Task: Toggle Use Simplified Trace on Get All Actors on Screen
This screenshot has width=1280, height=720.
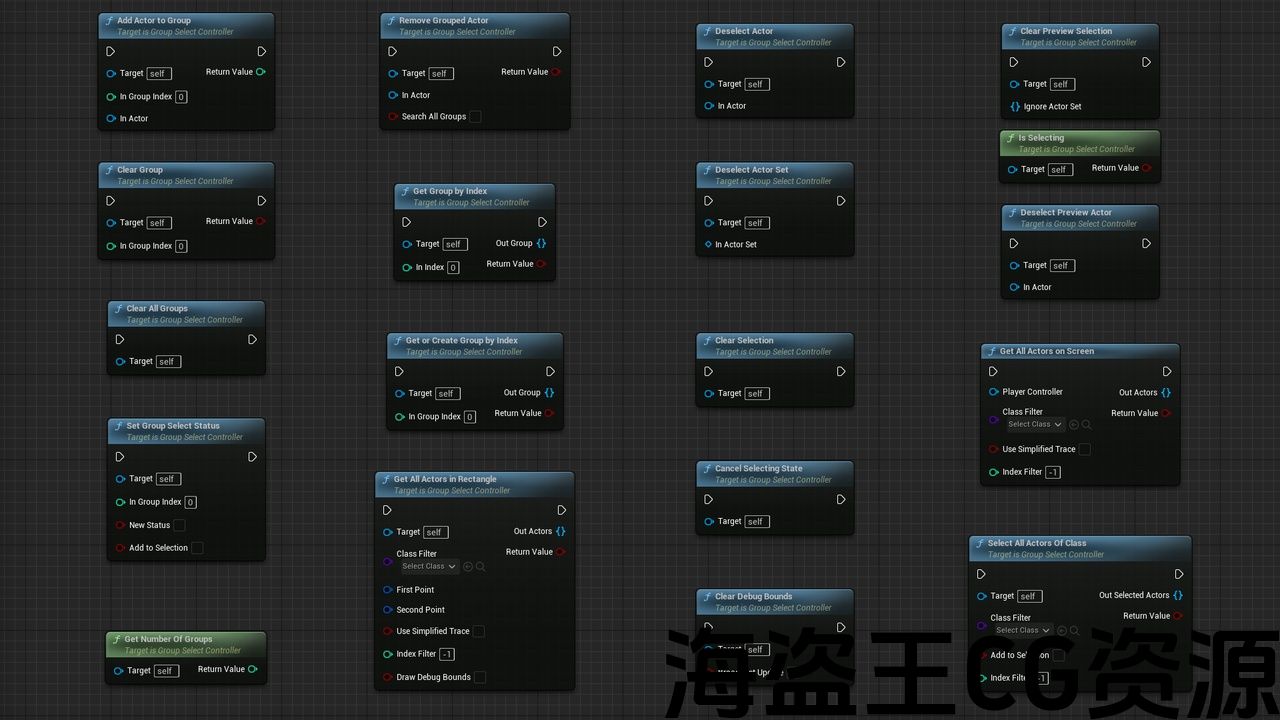Action: coord(1085,450)
